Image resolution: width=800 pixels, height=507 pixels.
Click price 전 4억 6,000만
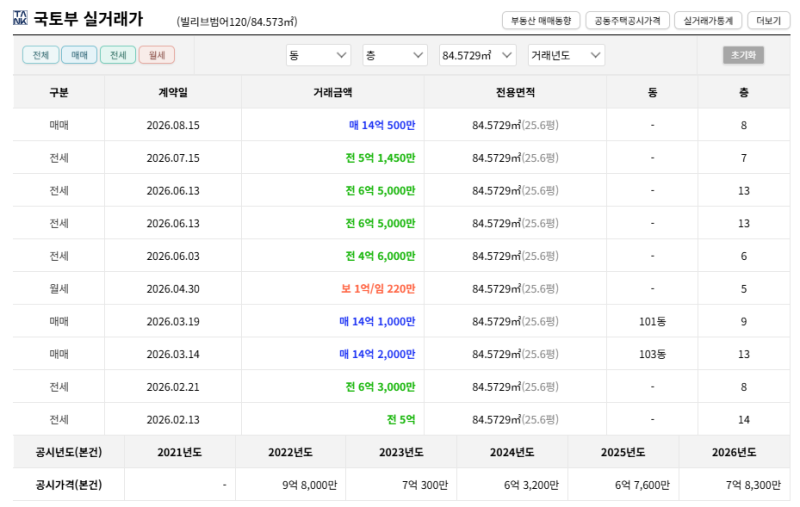pos(381,256)
